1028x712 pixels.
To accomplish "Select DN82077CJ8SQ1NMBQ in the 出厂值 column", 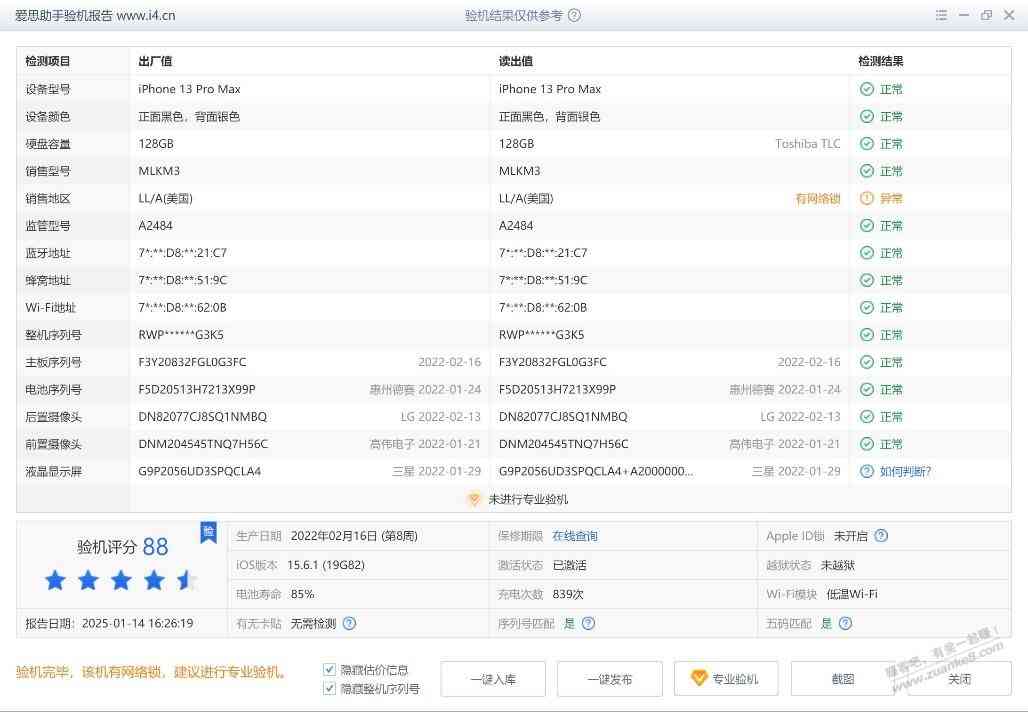I will [x=203, y=417].
